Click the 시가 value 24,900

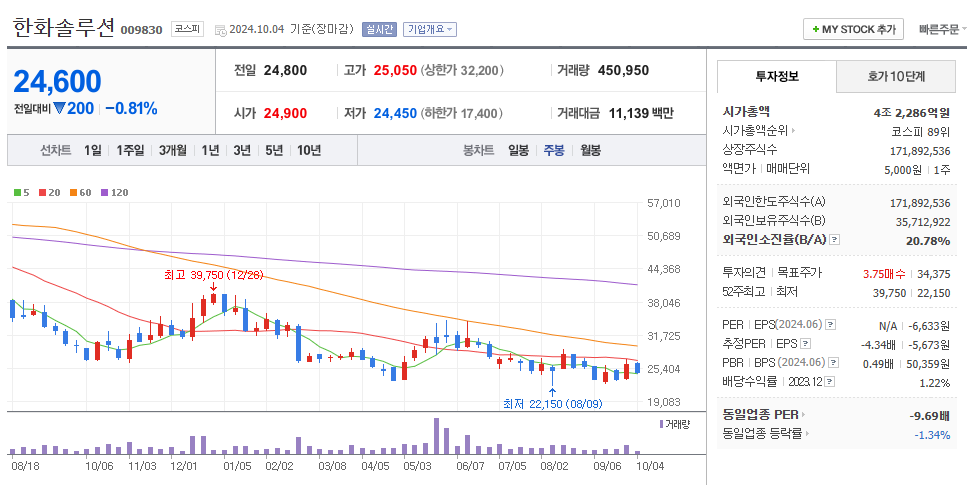pos(285,114)
